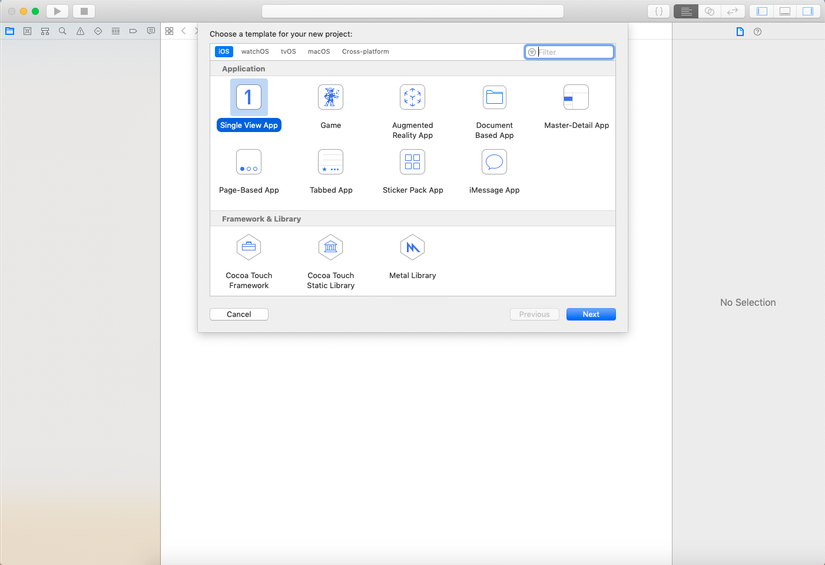825x565 pixels.
Task: Select the Single View App template
Action: 248,105
